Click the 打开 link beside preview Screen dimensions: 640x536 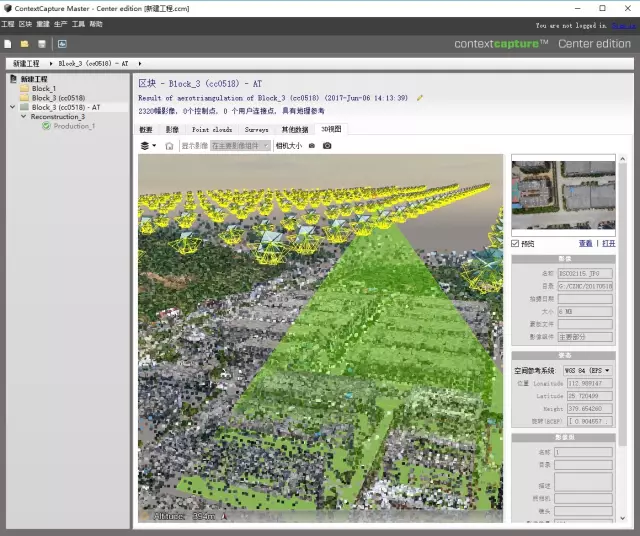click(x=608, y=243)
